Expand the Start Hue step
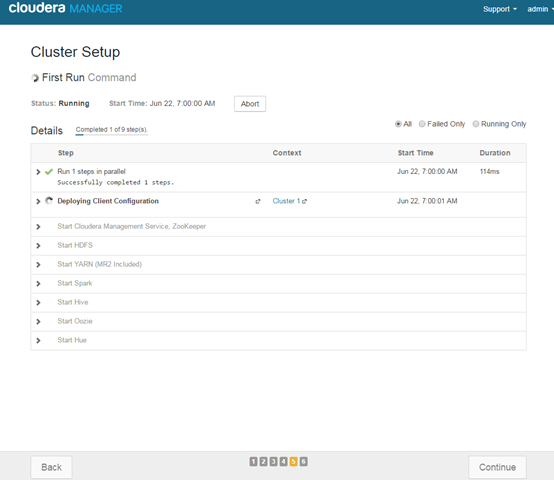 pos(38,340)
